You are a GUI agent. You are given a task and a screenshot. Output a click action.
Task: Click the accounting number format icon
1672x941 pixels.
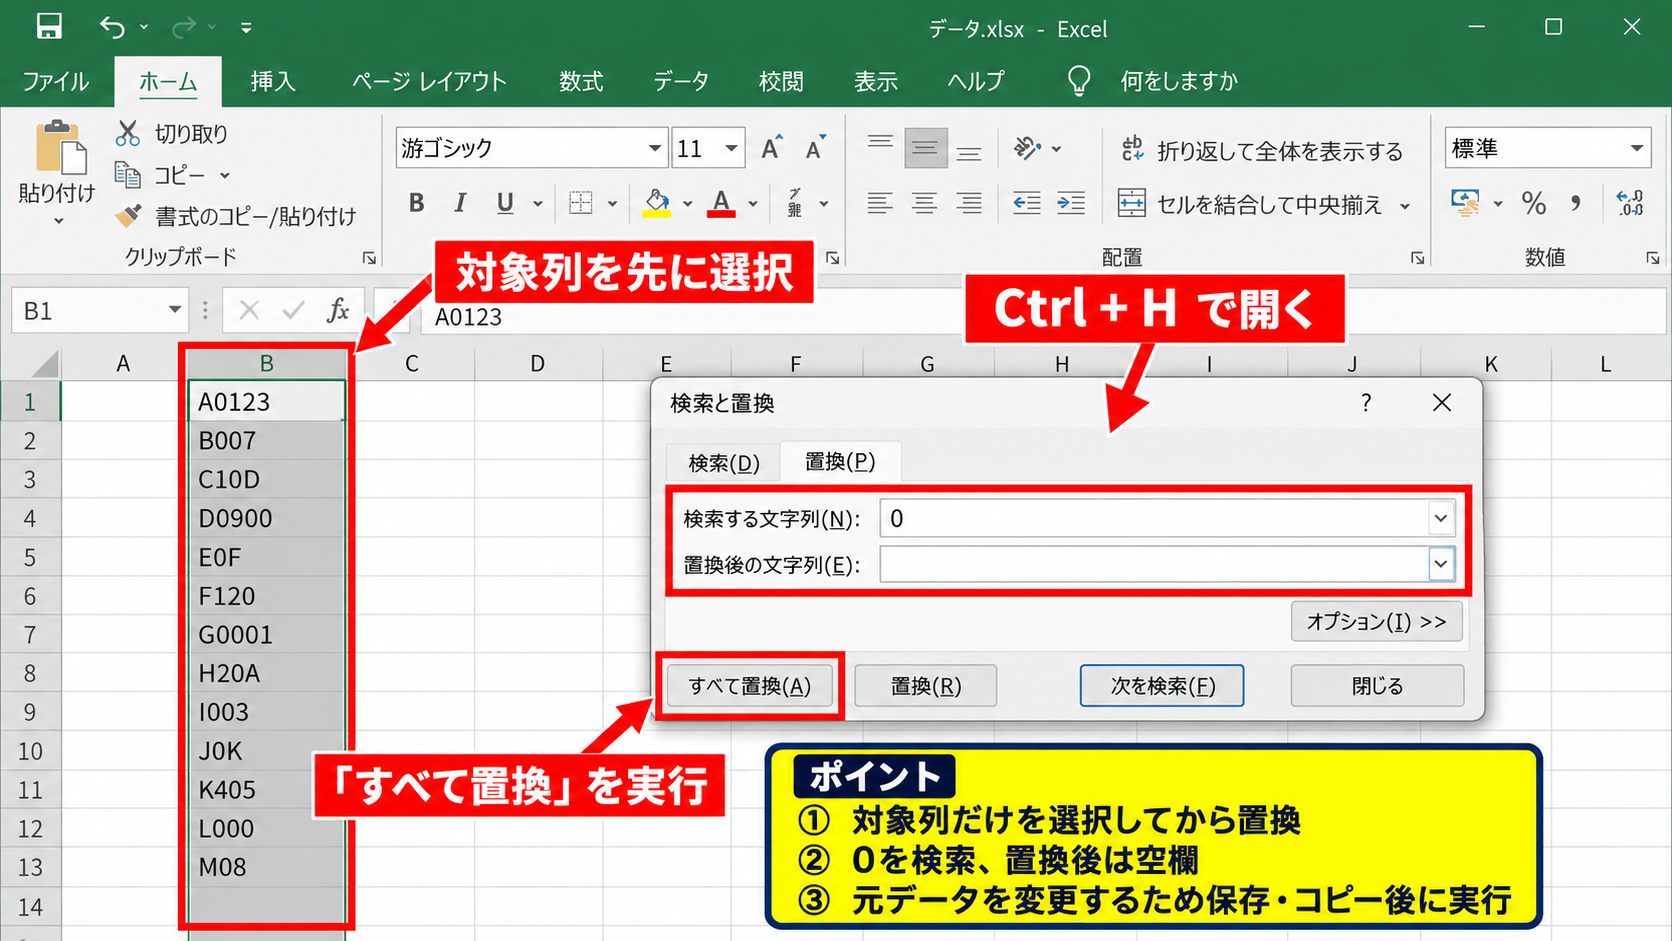click(x=1466, y=204)
